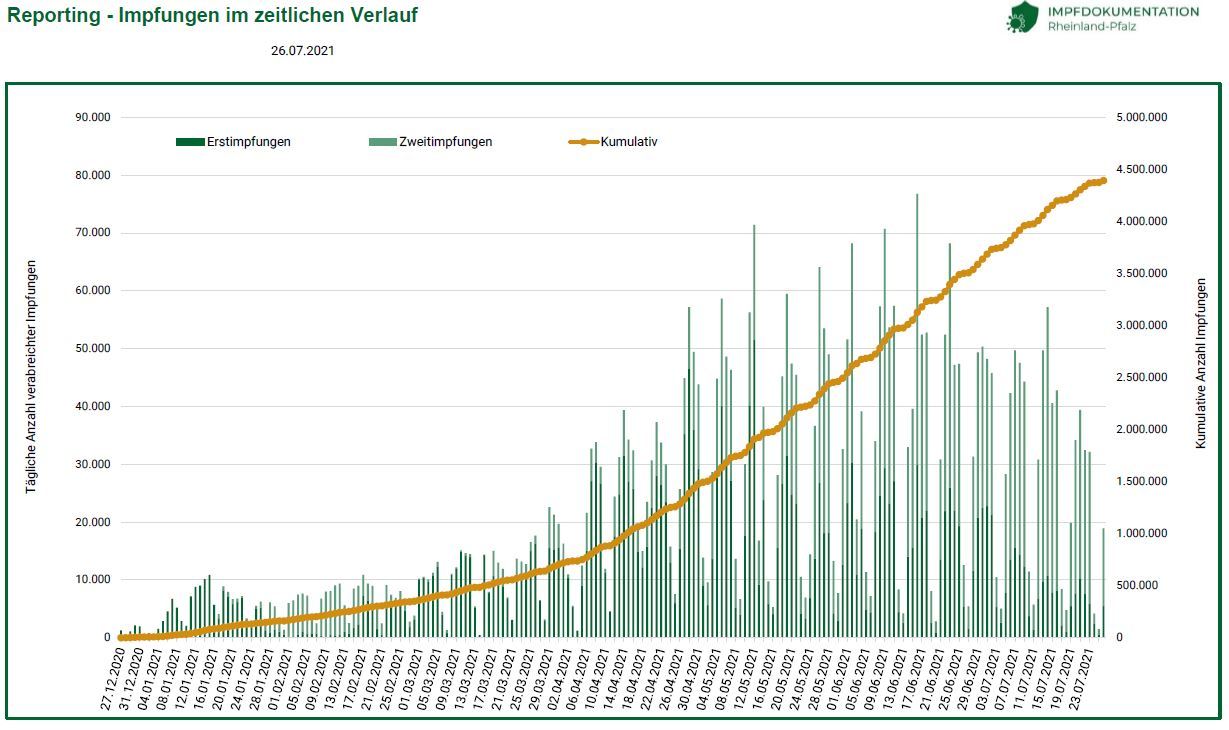
Task: Click the 90.000 tick on the left axis
Action: pos(92,117)
